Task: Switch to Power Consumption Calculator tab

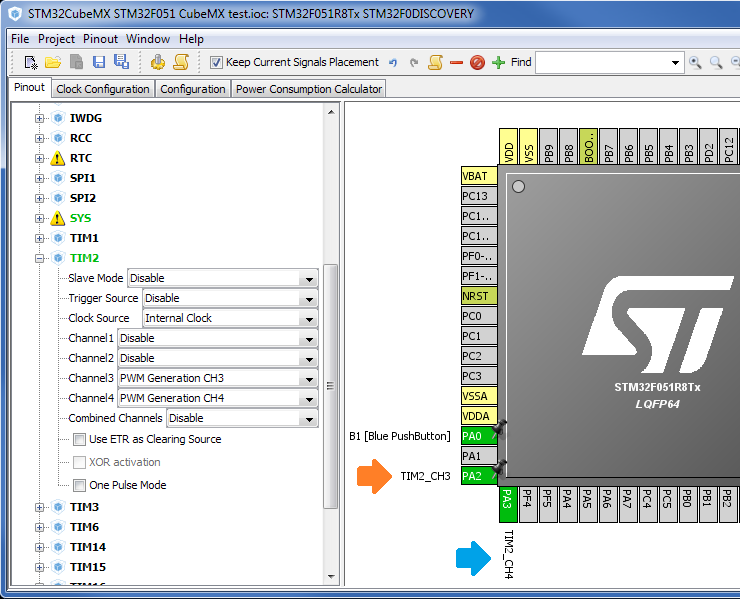Action: tap(309, 89)
